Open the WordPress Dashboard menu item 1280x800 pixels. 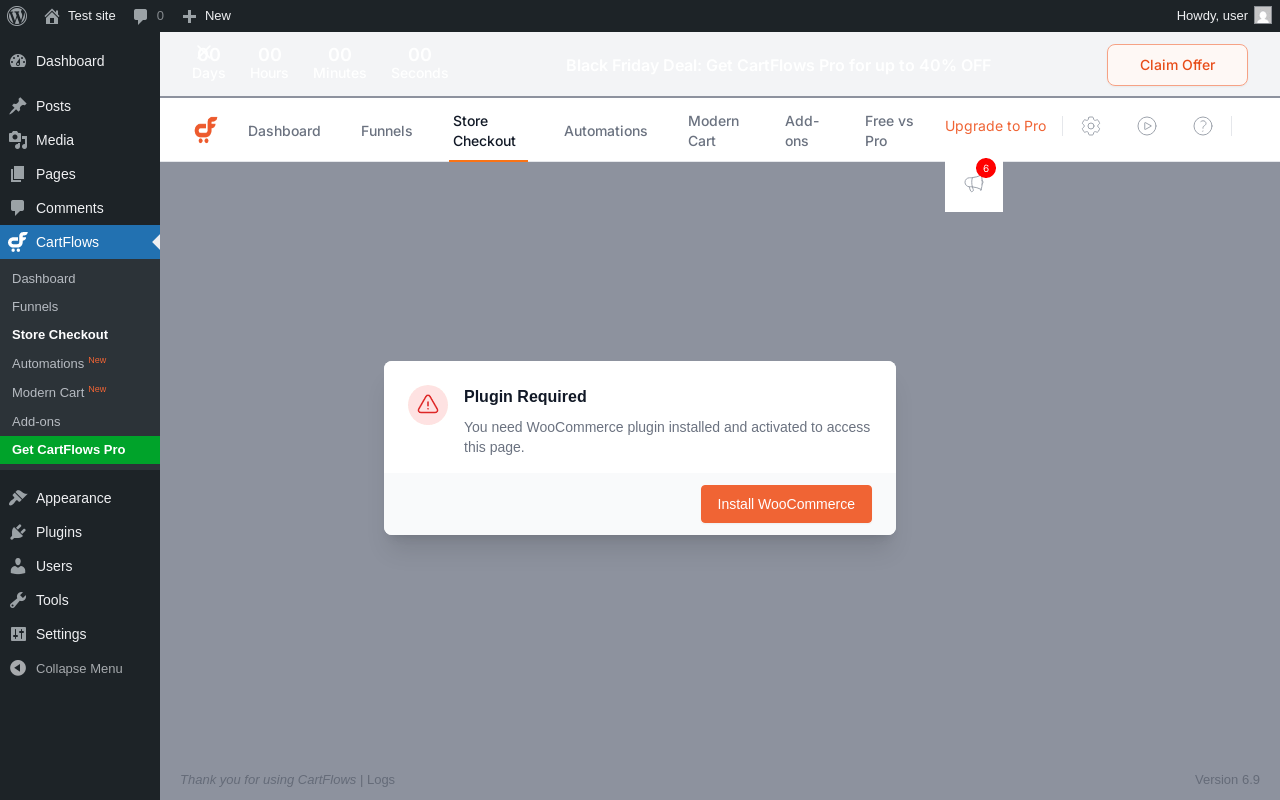click(80, 61)
